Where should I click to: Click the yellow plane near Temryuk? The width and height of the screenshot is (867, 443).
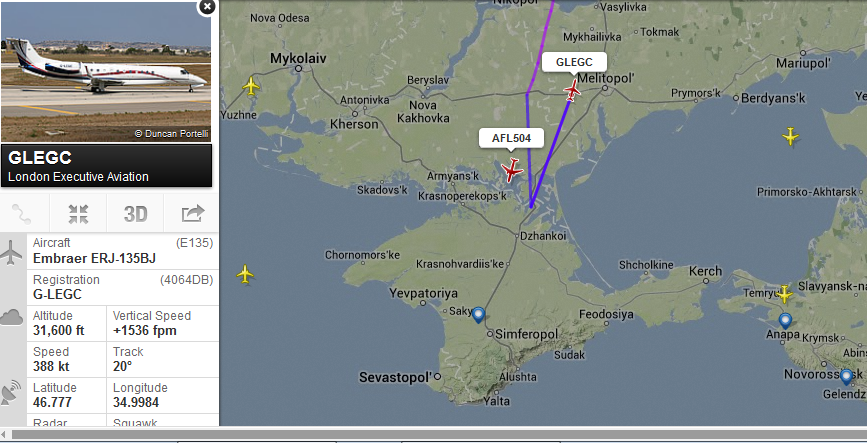[x=784, y=294]
